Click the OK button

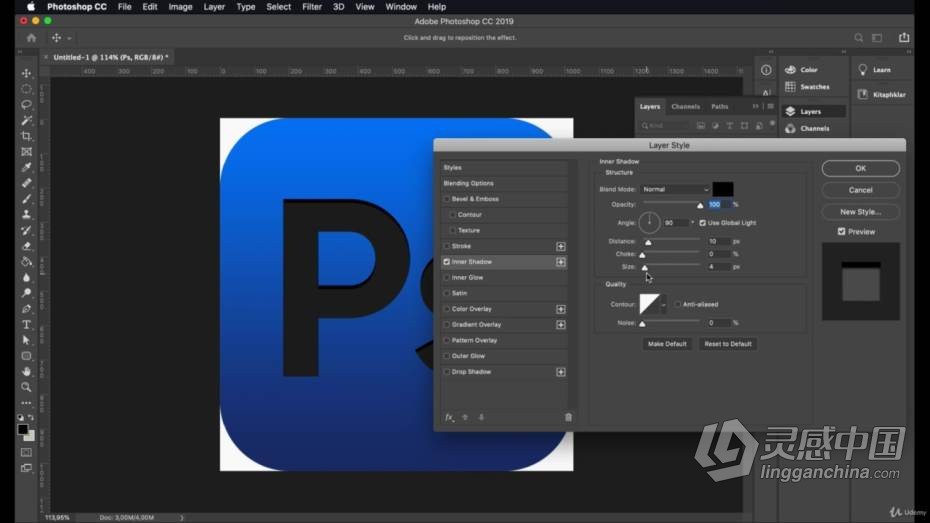point(861,168)
